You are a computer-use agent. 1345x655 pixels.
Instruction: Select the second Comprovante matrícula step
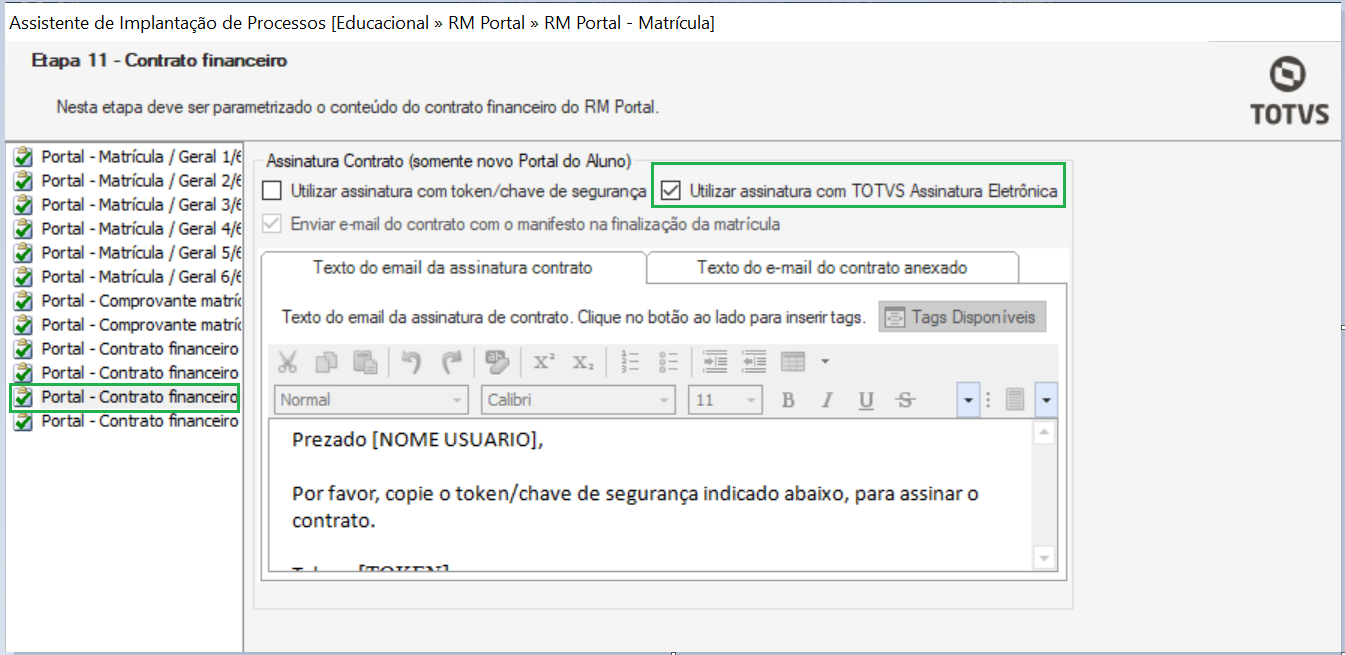click(127, 325)
